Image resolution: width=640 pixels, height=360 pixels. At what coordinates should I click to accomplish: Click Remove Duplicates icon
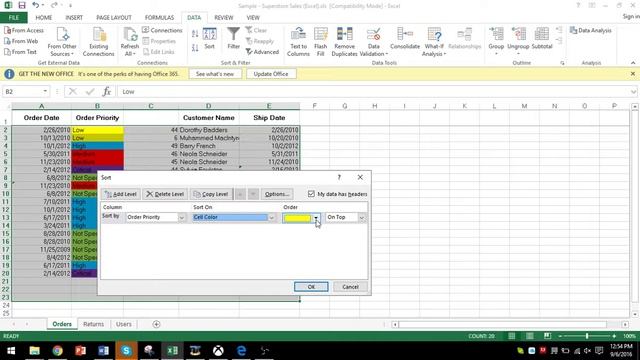coord(344,35)
